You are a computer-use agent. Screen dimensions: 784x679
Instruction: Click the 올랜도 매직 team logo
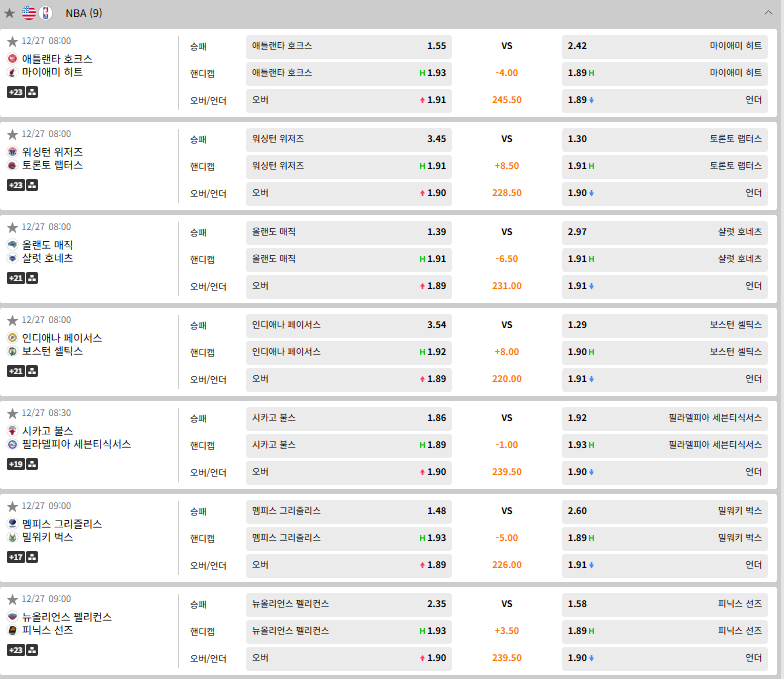click(x=12, y=244)
